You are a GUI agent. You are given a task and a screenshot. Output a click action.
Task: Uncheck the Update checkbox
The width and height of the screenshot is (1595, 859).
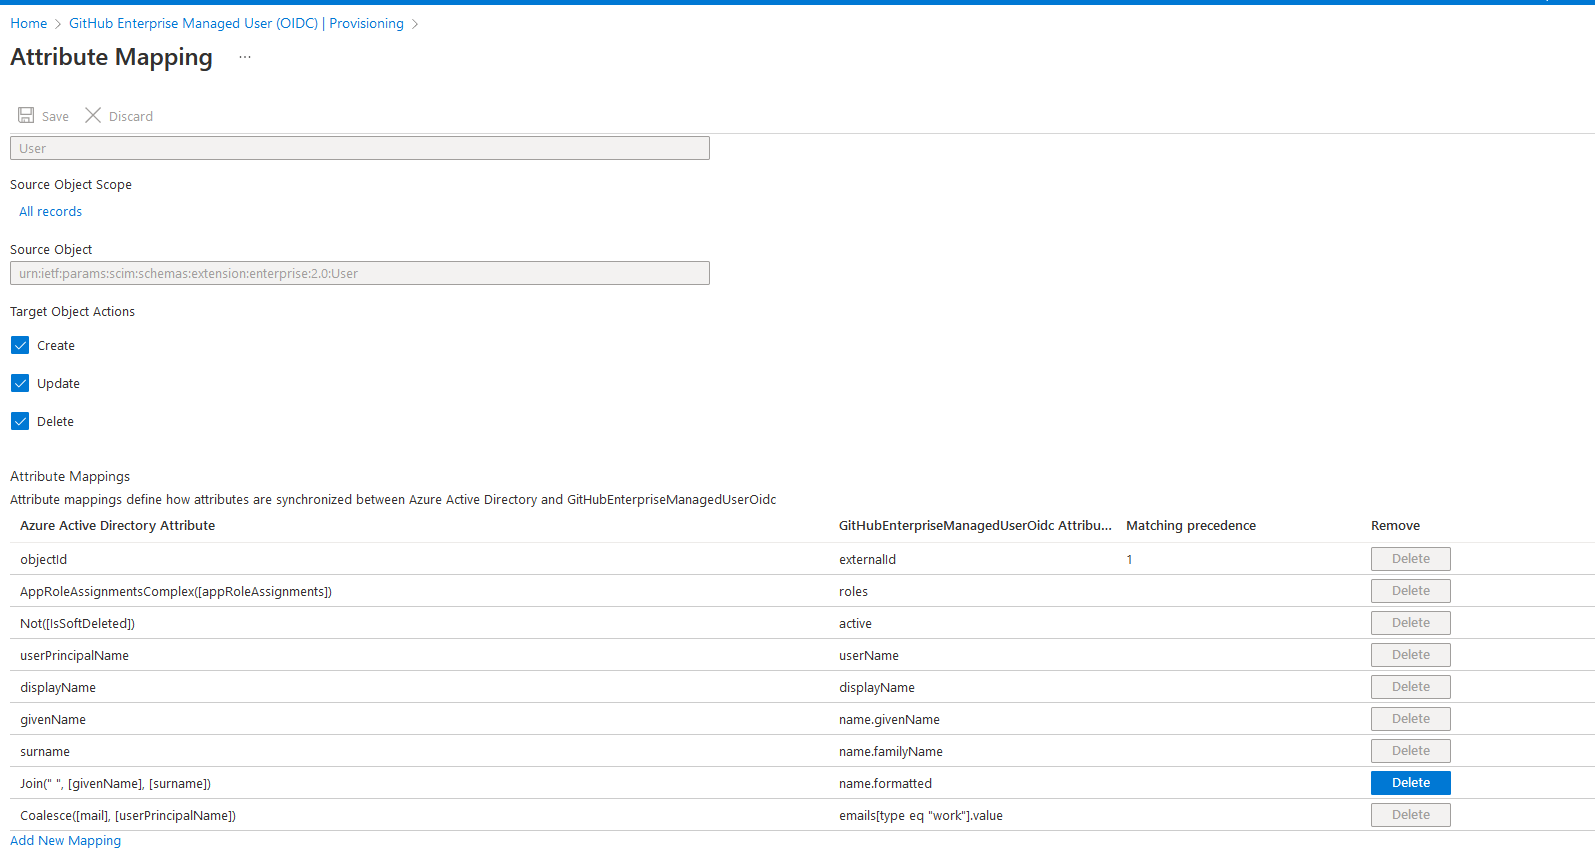pyautogui.click(x=20, y=383)
